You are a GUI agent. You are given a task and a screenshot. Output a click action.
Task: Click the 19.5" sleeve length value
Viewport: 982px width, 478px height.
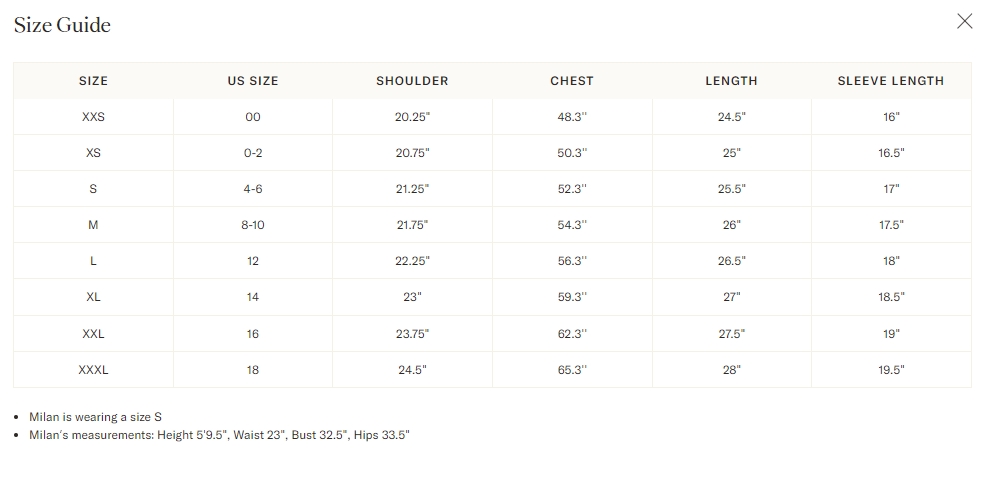point(891,370)
